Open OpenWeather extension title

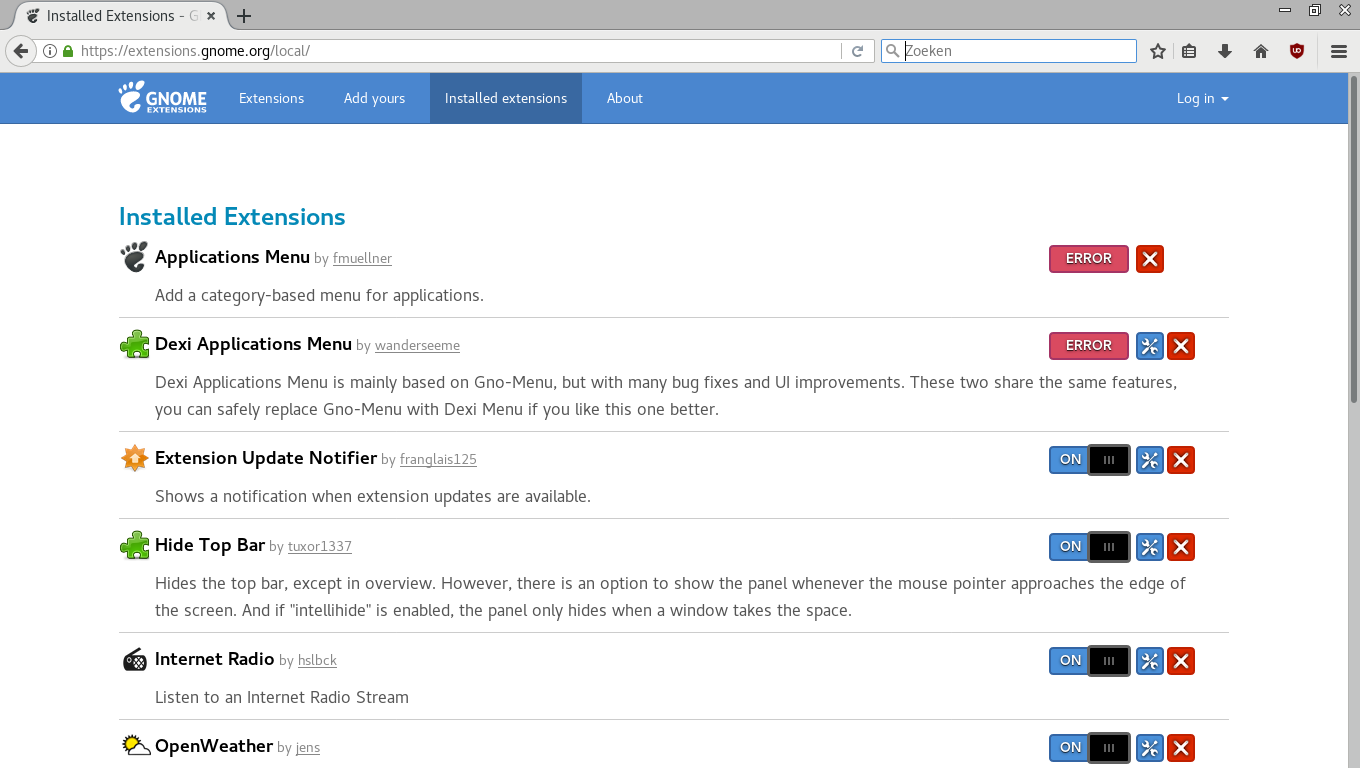[x=214, y=746]
